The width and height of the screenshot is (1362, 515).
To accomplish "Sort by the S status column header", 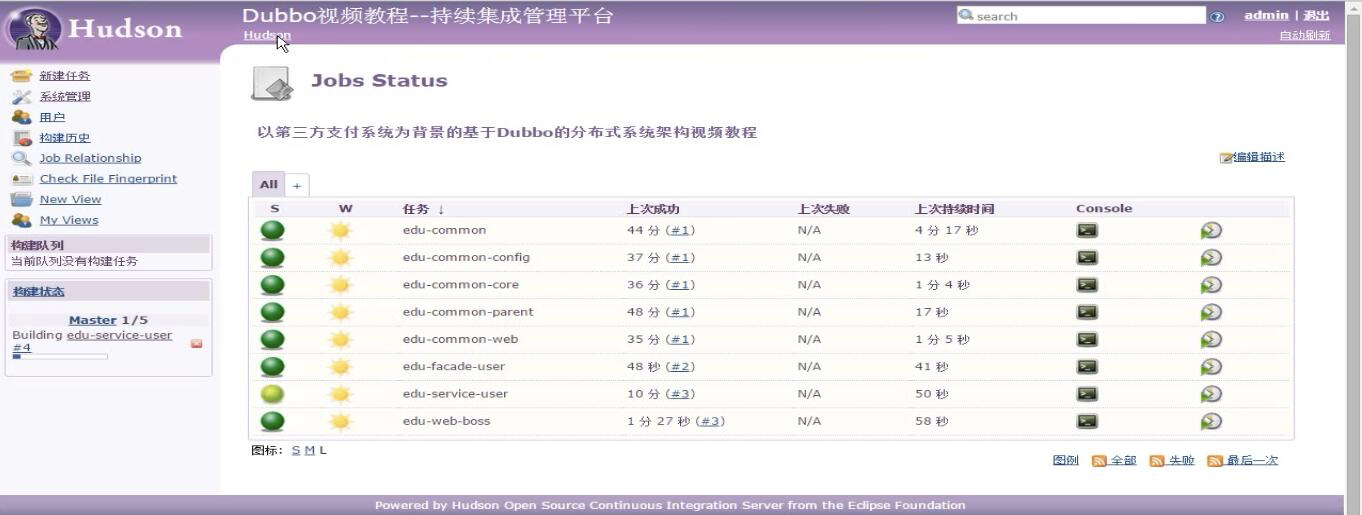I will point(274,209).
